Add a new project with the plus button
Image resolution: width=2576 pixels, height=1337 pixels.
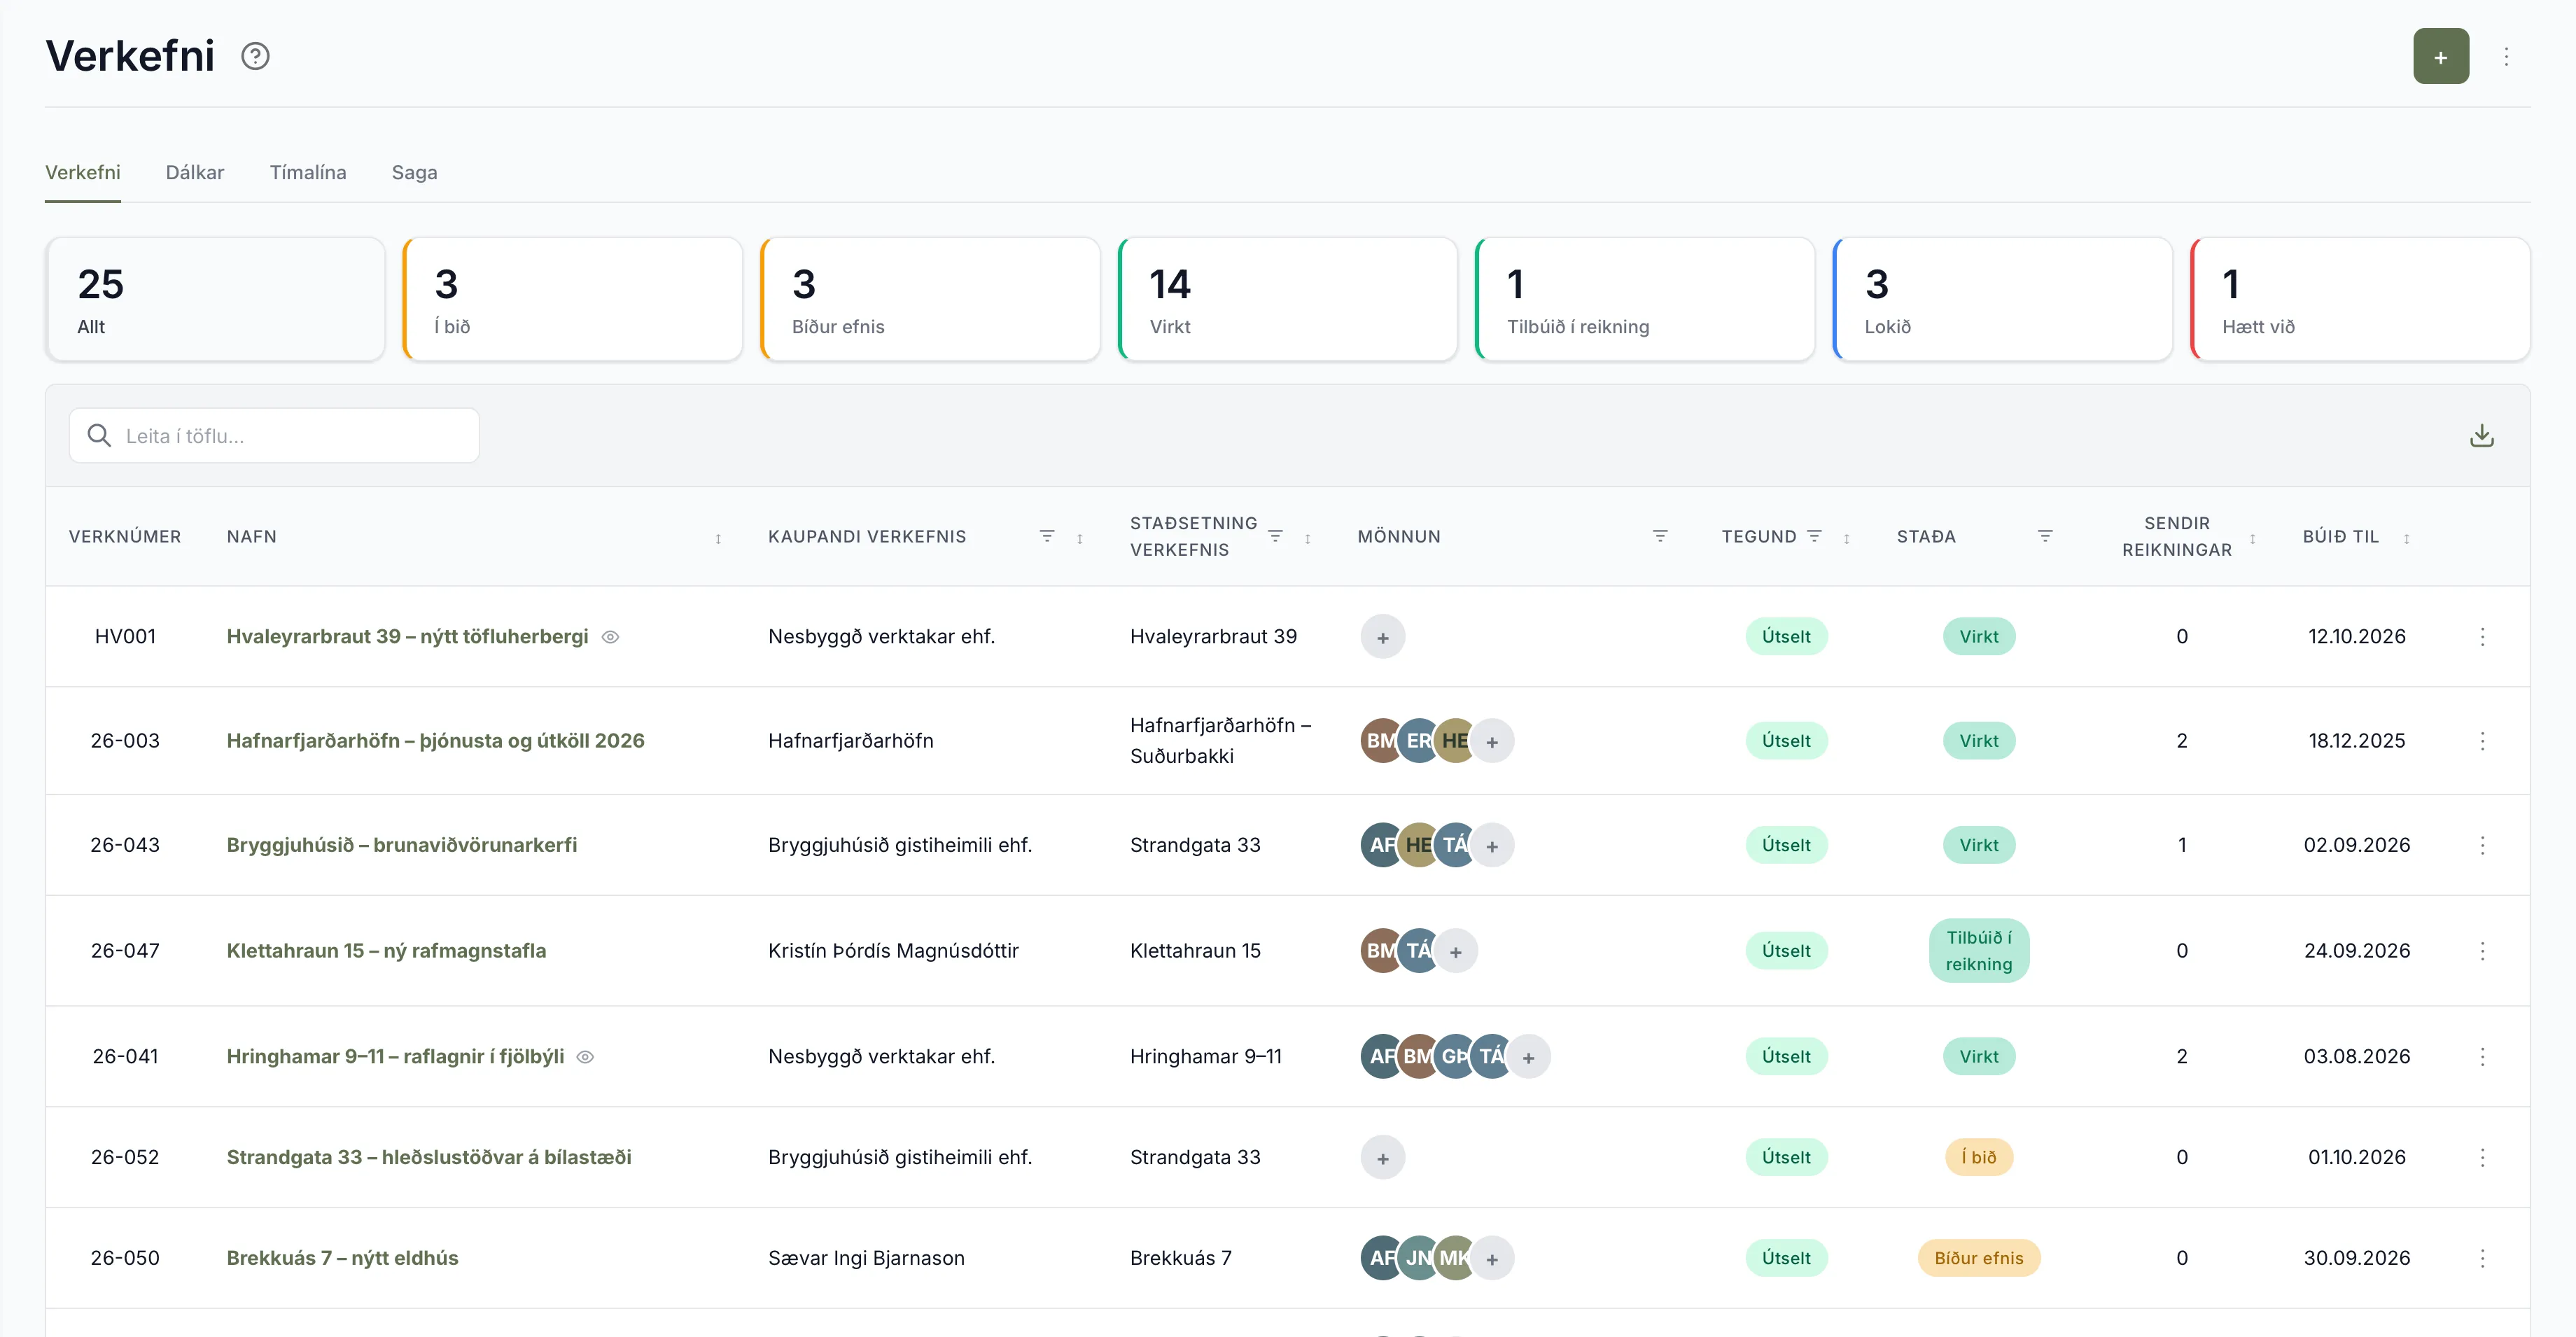pyautogui.click(x=2440, y=56)
